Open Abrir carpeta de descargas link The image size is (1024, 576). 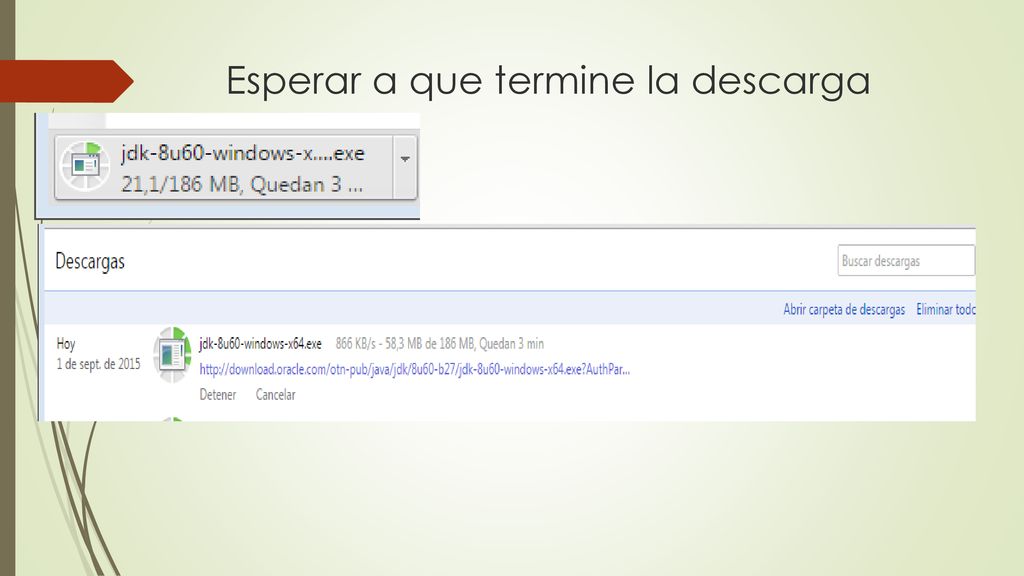[844, 310]
